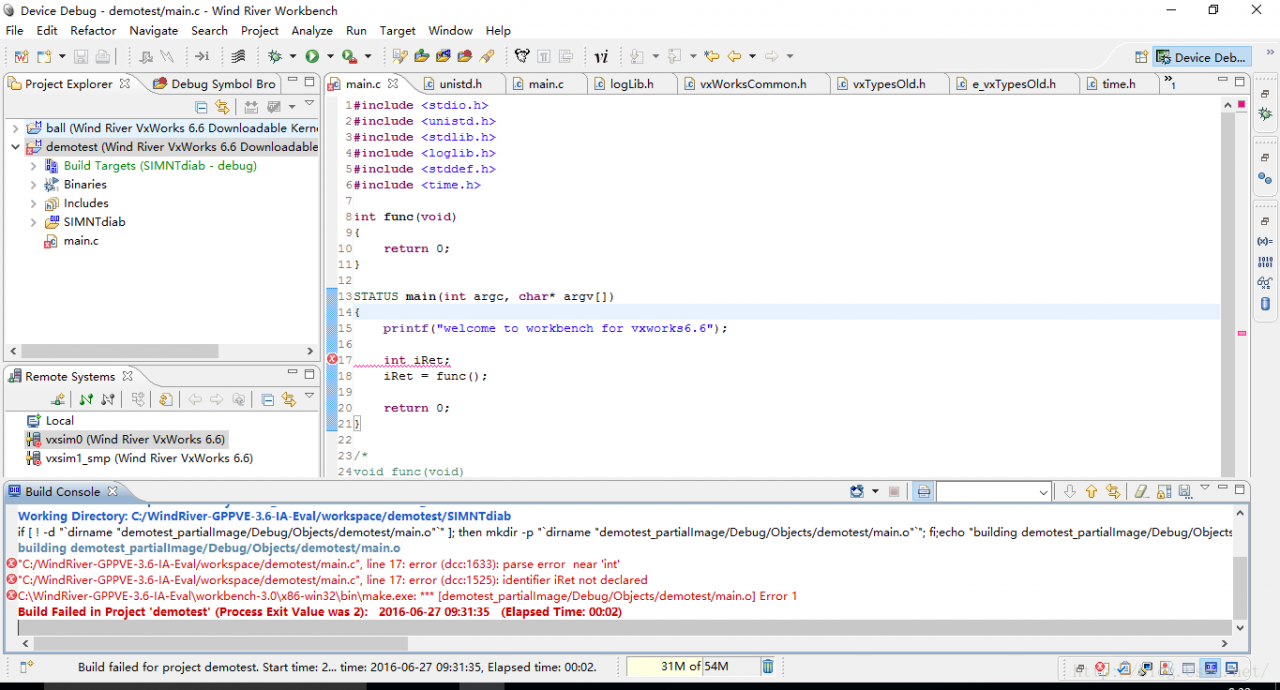This screenshot has width=1280, height=690.
Task: Minimize the Build Console view
Action: click(x=1224, y=489)
